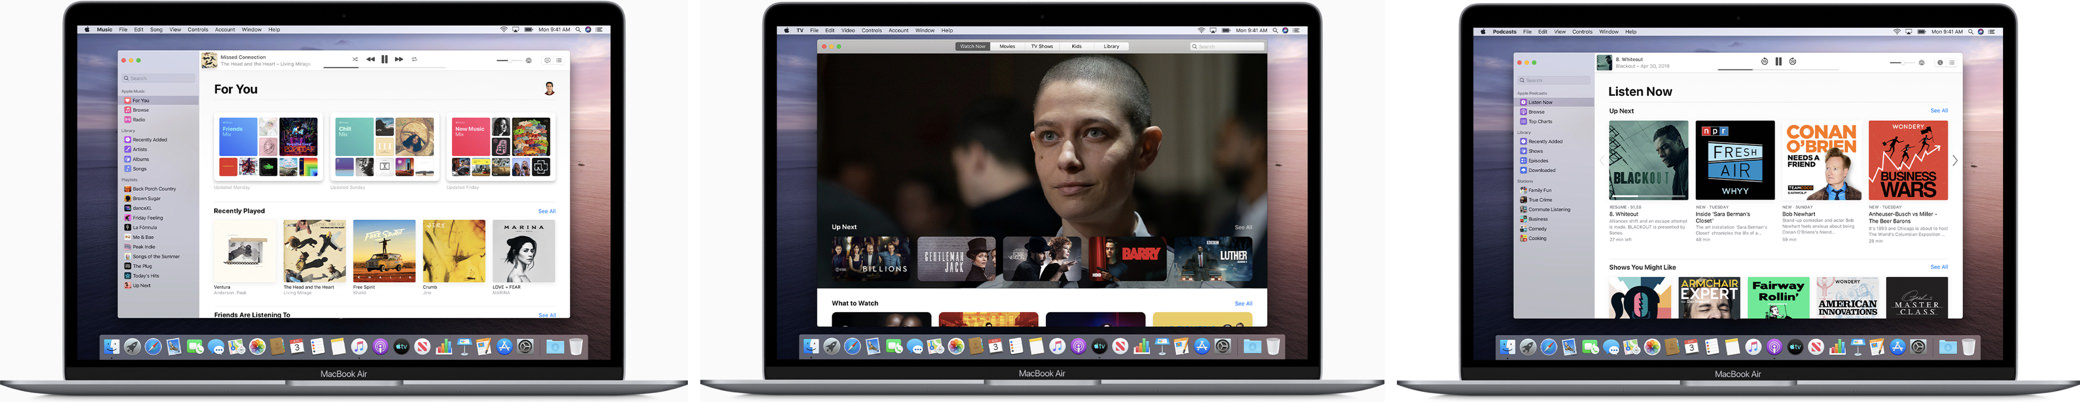This screenshot has width=2080, height=402.
Task: Switch to the Library tab in TV
Action: 1111,46
